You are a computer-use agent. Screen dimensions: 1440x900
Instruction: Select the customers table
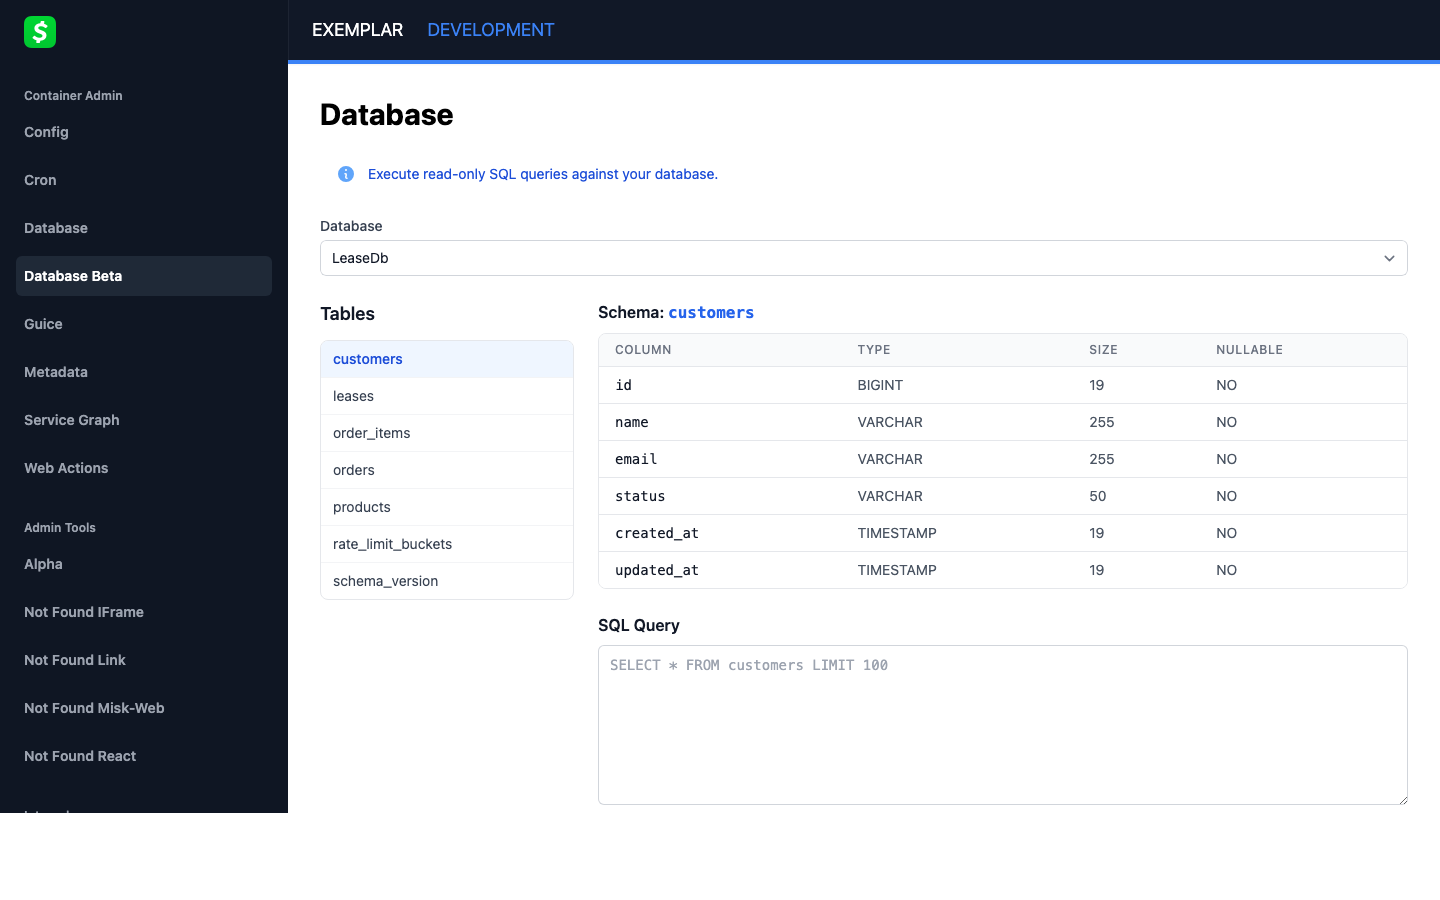pyautogui.click(x=447, y=359)
